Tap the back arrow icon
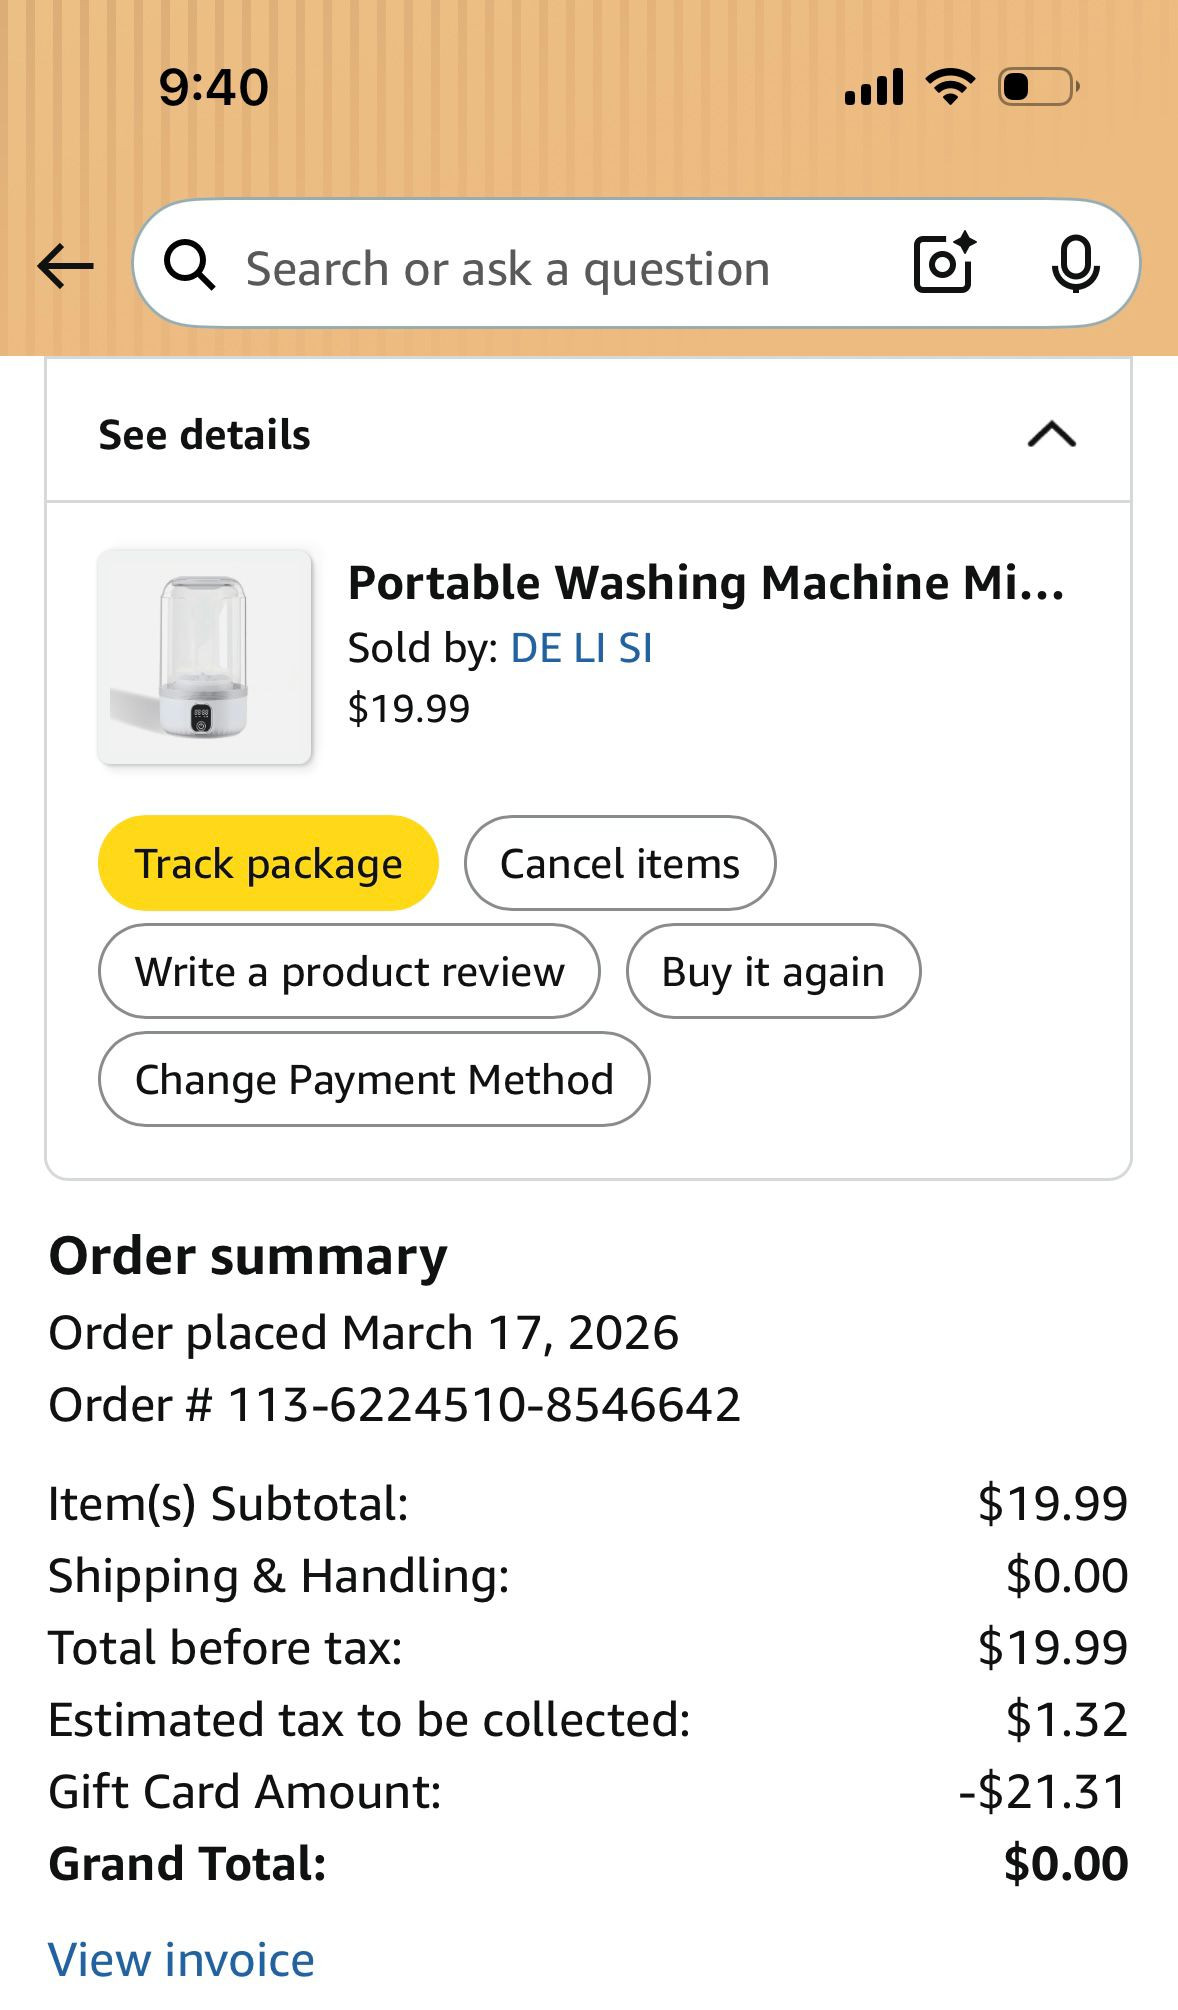Screen dimensions: 1178x2010 pyautogui.click(x=65, y=266)
